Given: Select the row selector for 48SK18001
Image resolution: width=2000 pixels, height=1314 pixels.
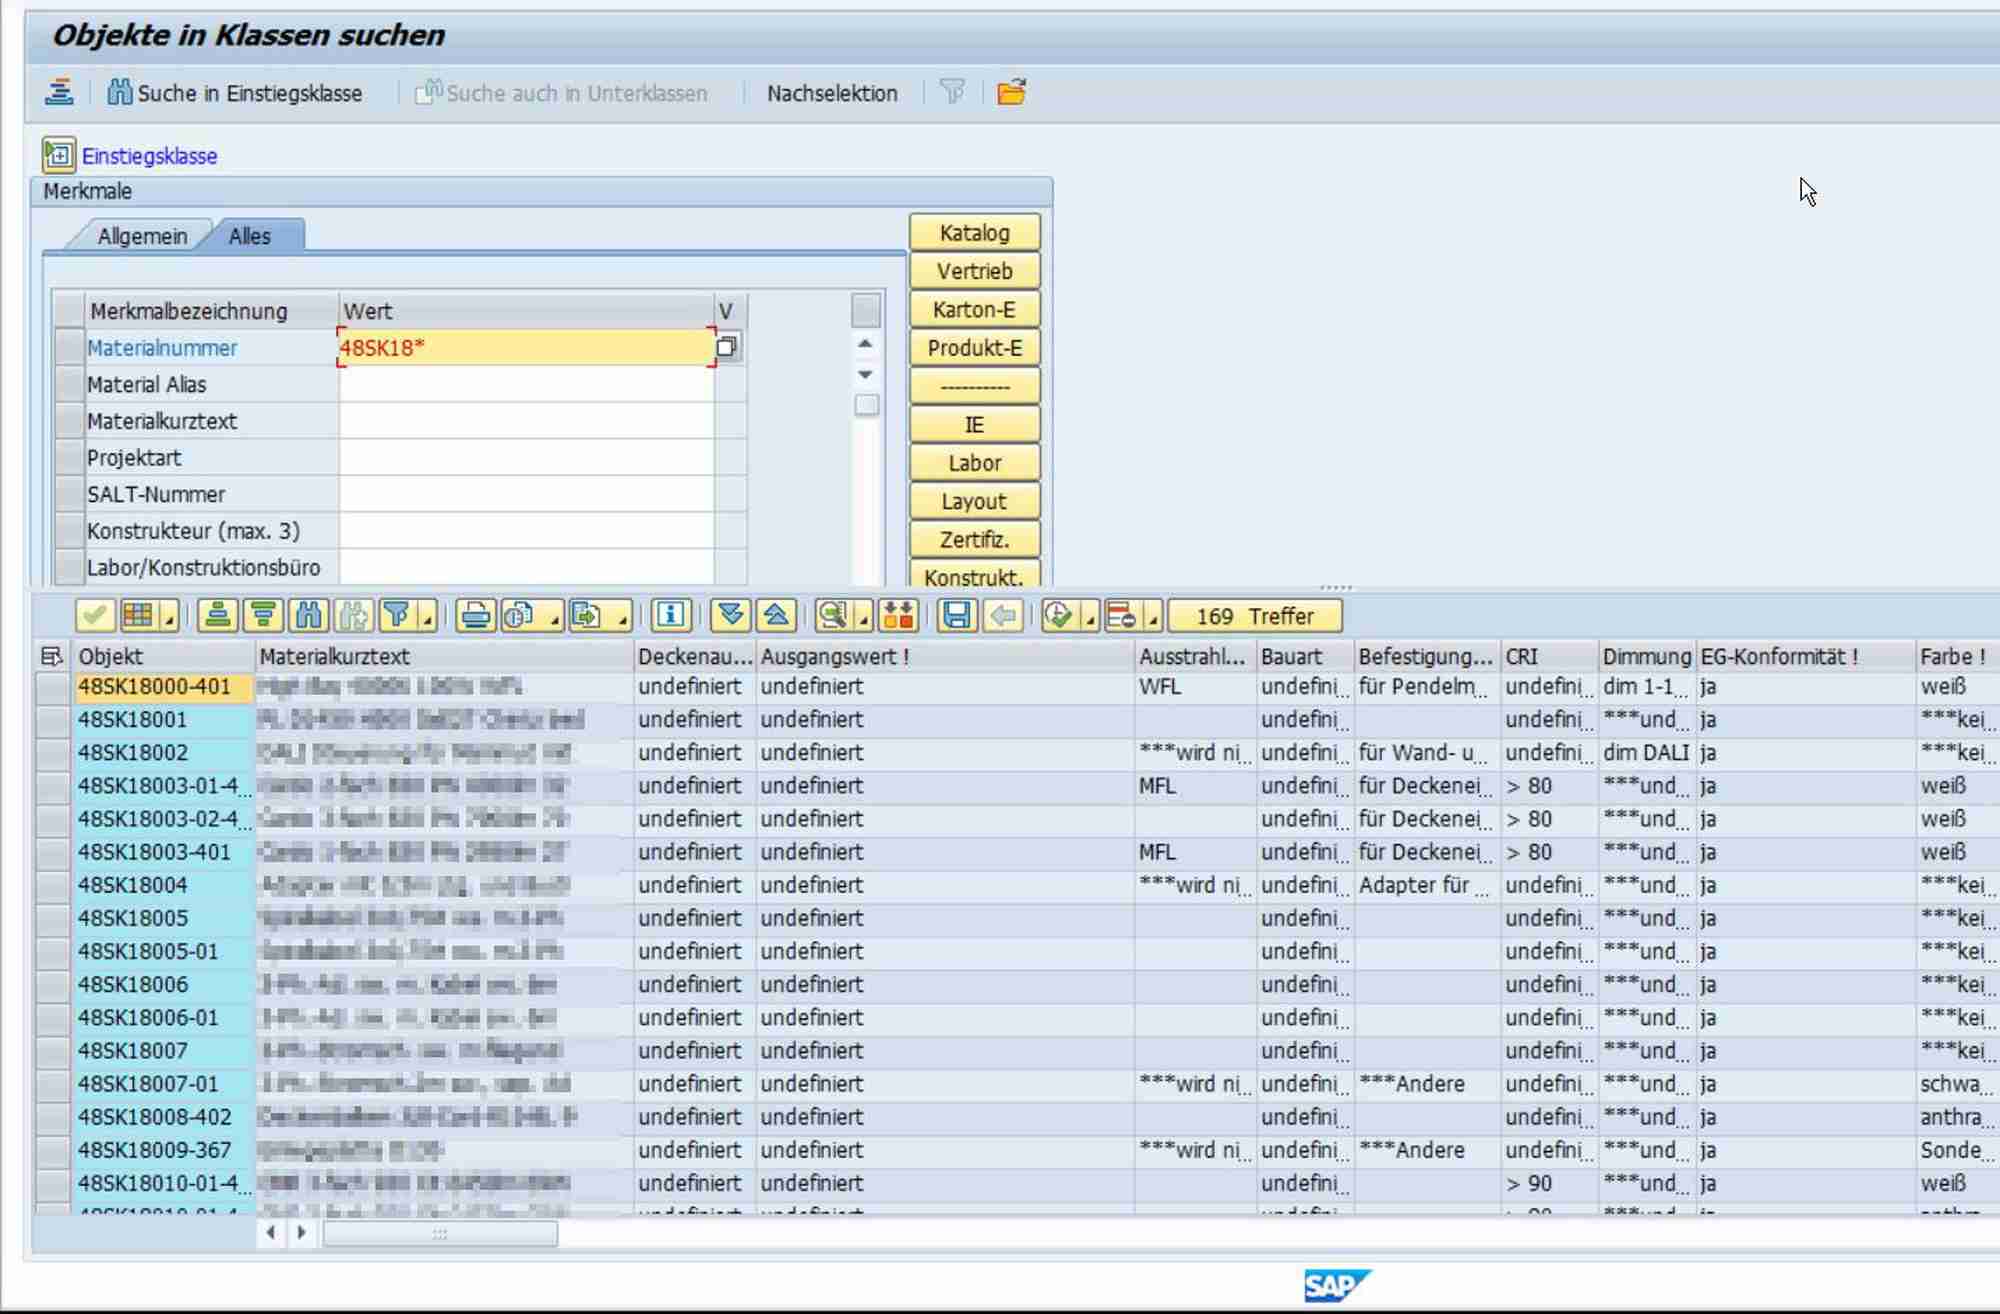Looking at the screenshot, I should click(53, 720).
